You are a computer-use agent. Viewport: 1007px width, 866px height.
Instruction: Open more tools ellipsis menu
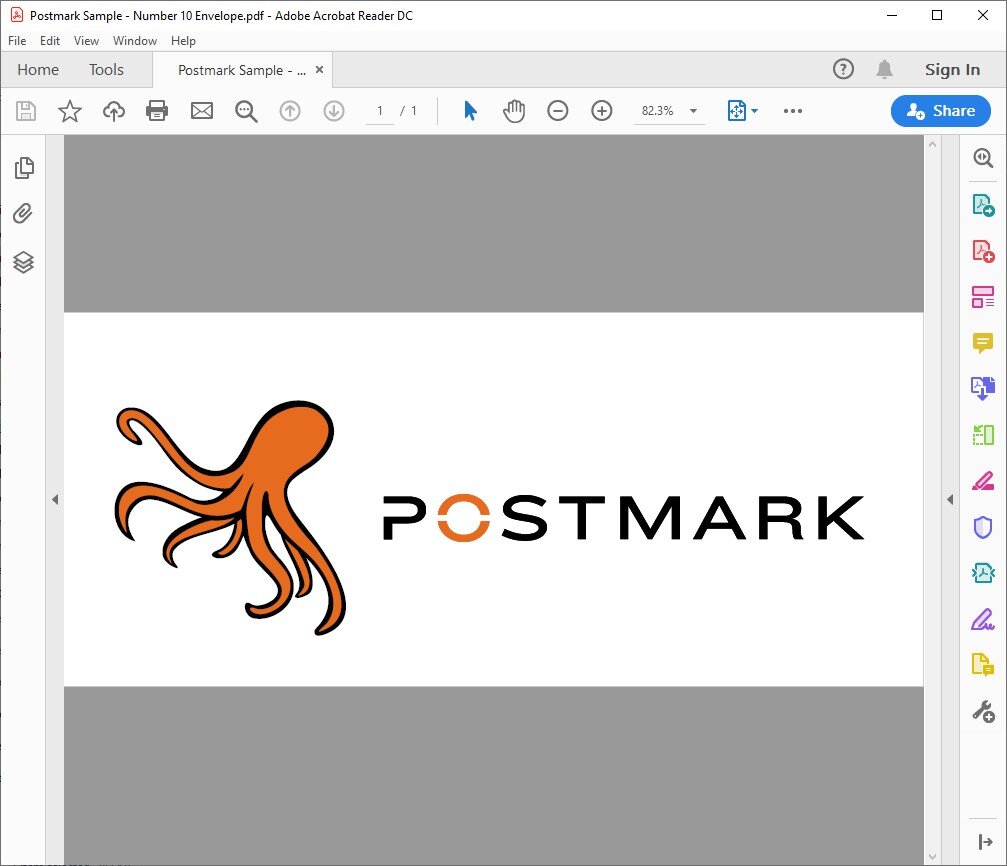click(793, 111)
